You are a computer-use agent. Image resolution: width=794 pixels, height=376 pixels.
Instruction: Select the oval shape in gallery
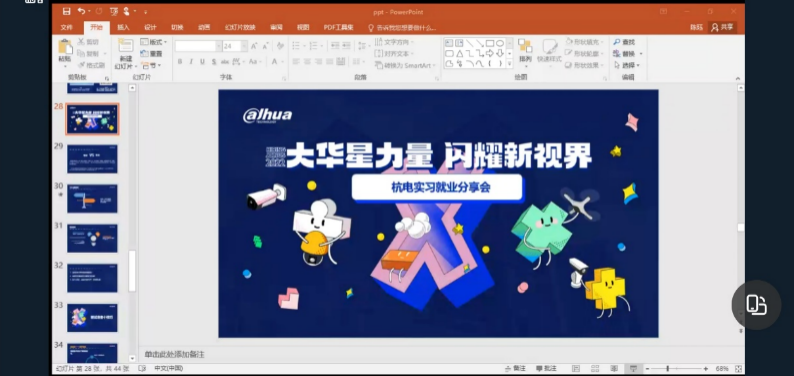tap(500, 44)
